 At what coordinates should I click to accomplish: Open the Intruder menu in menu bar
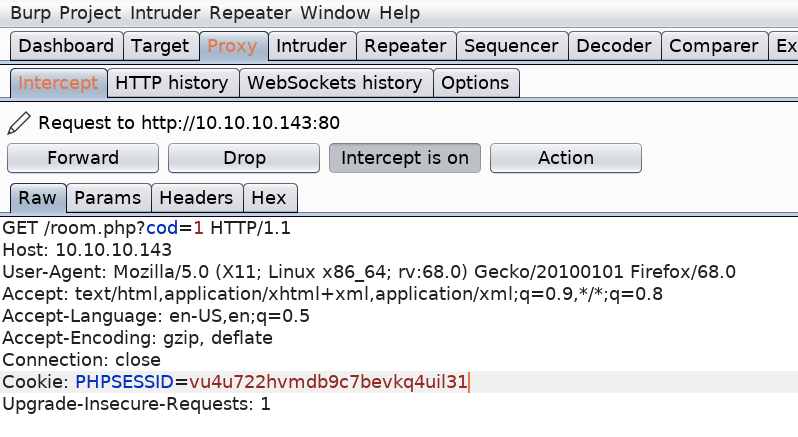[x=178, y=14]
